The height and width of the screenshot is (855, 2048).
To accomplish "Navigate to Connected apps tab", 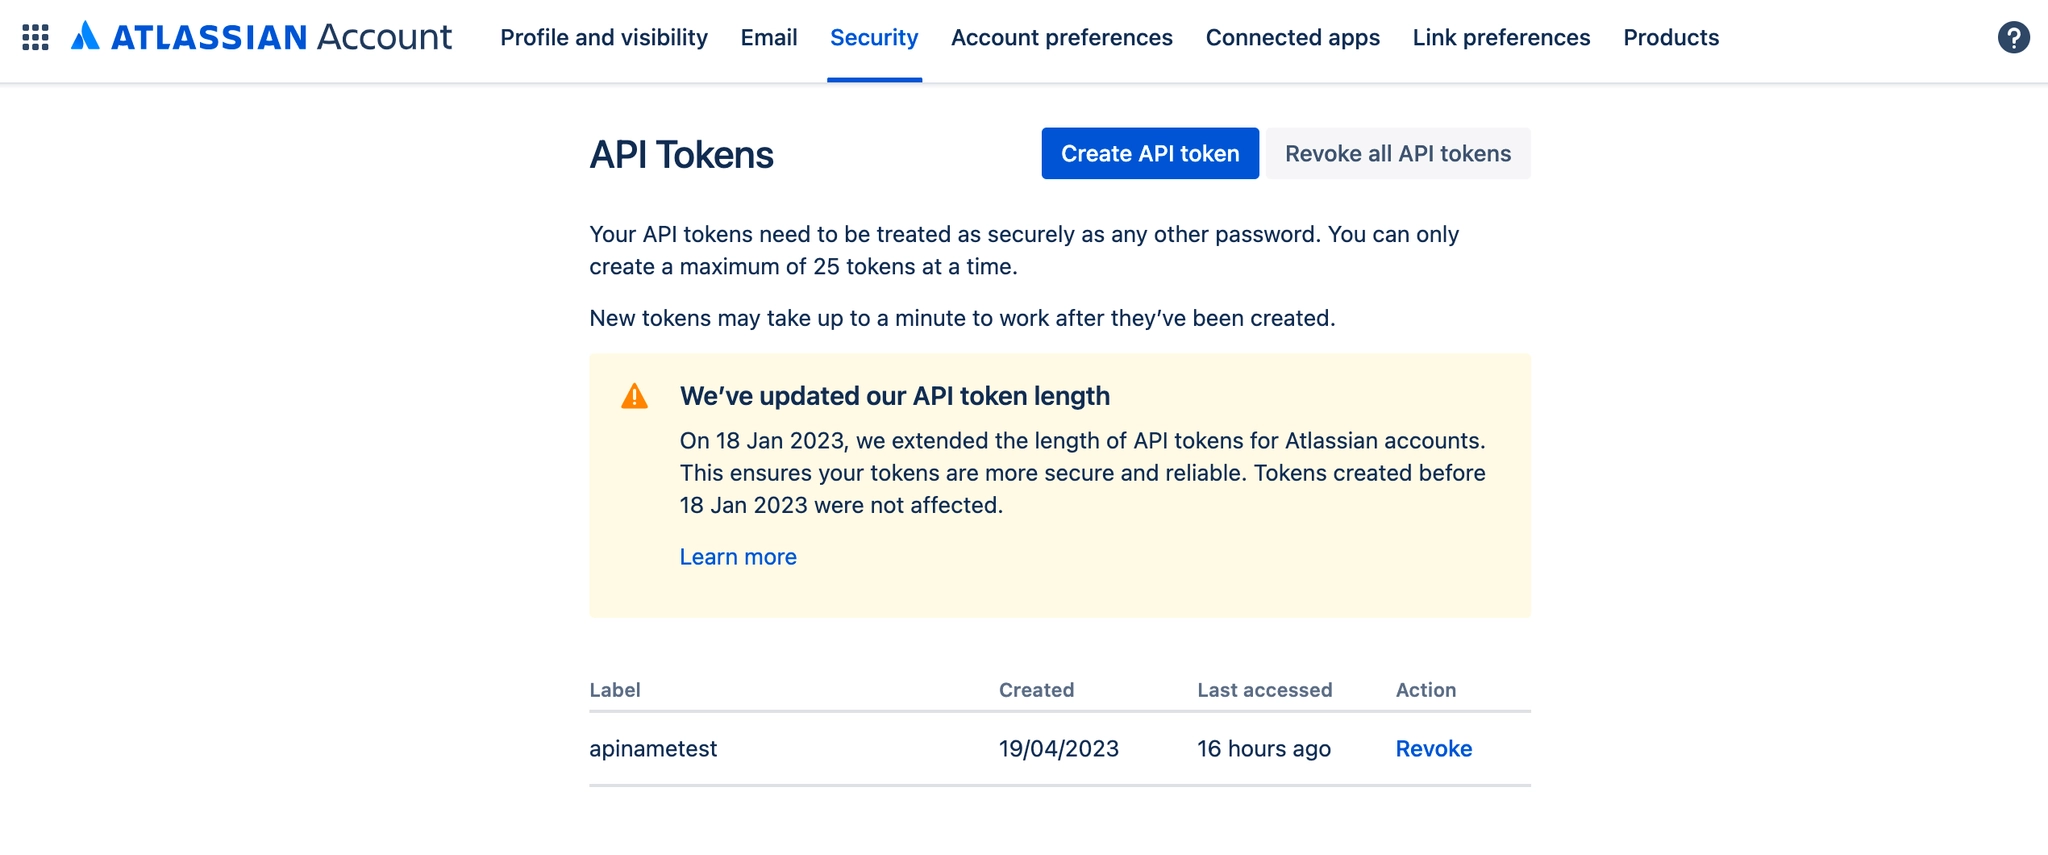I will [x=1292, y=38].
